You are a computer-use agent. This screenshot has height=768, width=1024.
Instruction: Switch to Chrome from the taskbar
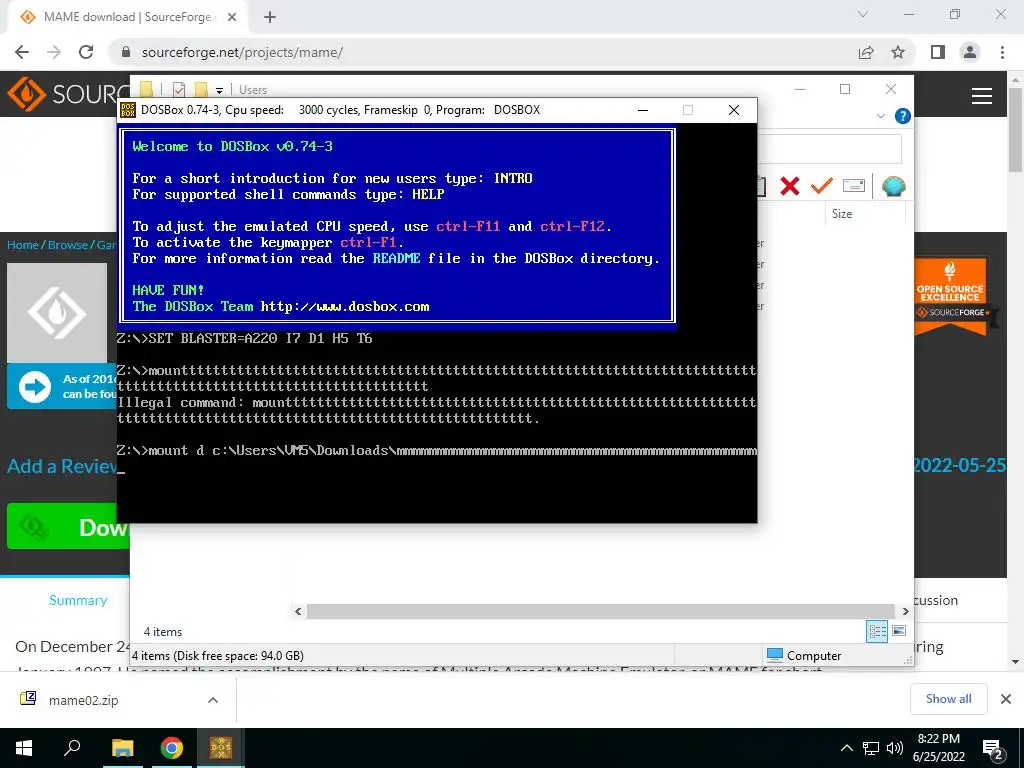pos(172,748)
